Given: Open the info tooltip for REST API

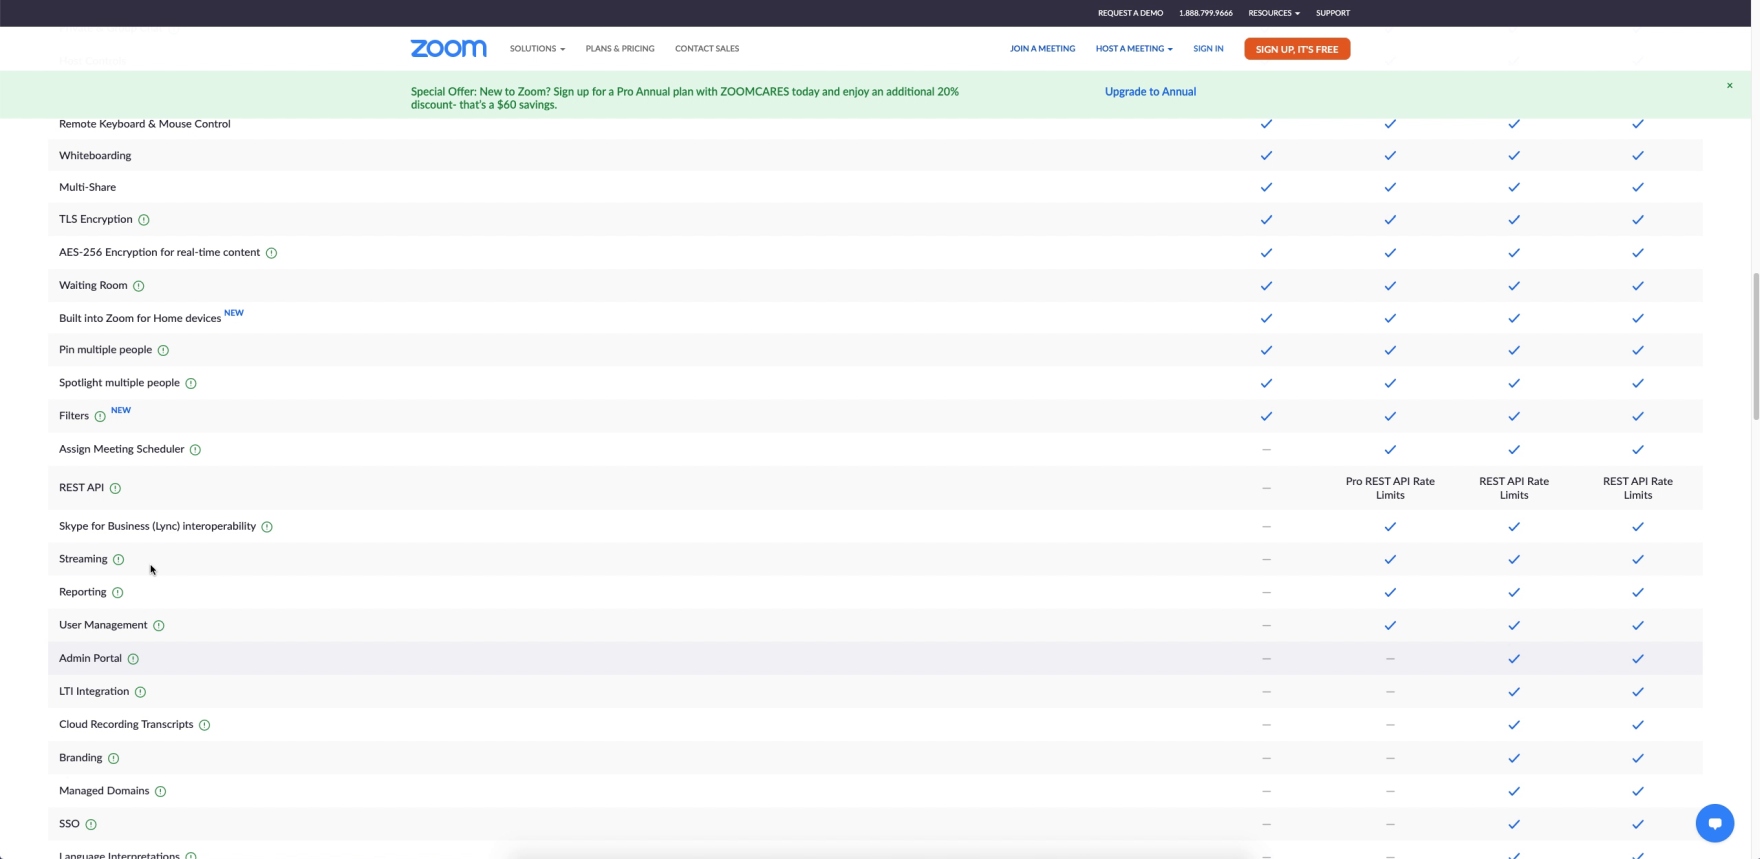Looking at the screenshot, I should pyautogui.click(x=115, y=488).
